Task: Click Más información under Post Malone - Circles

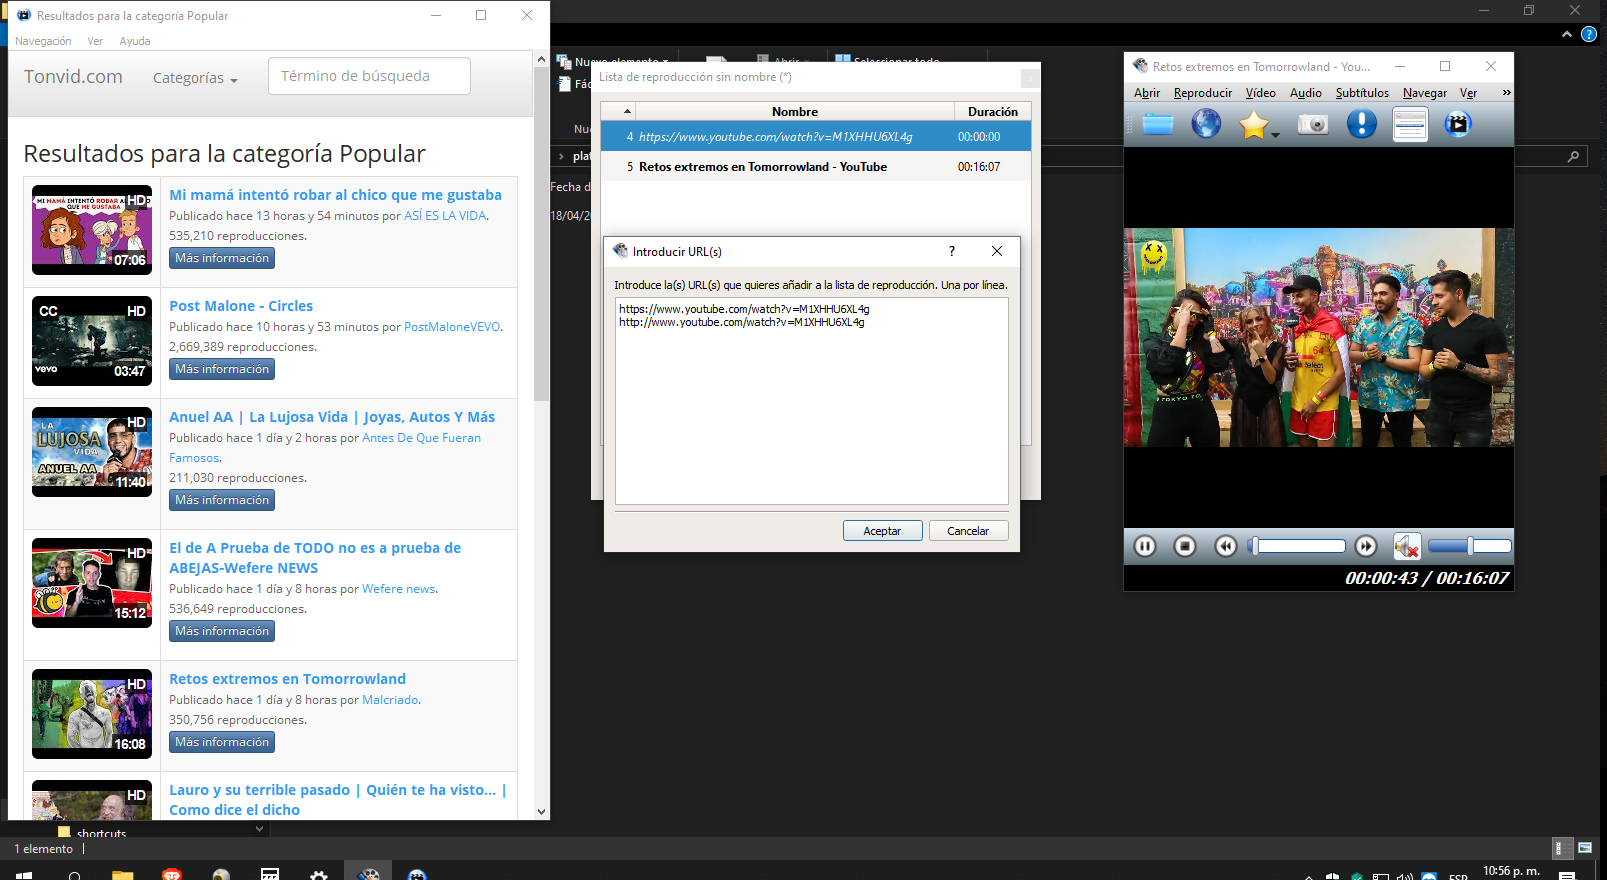Action: 222,369
